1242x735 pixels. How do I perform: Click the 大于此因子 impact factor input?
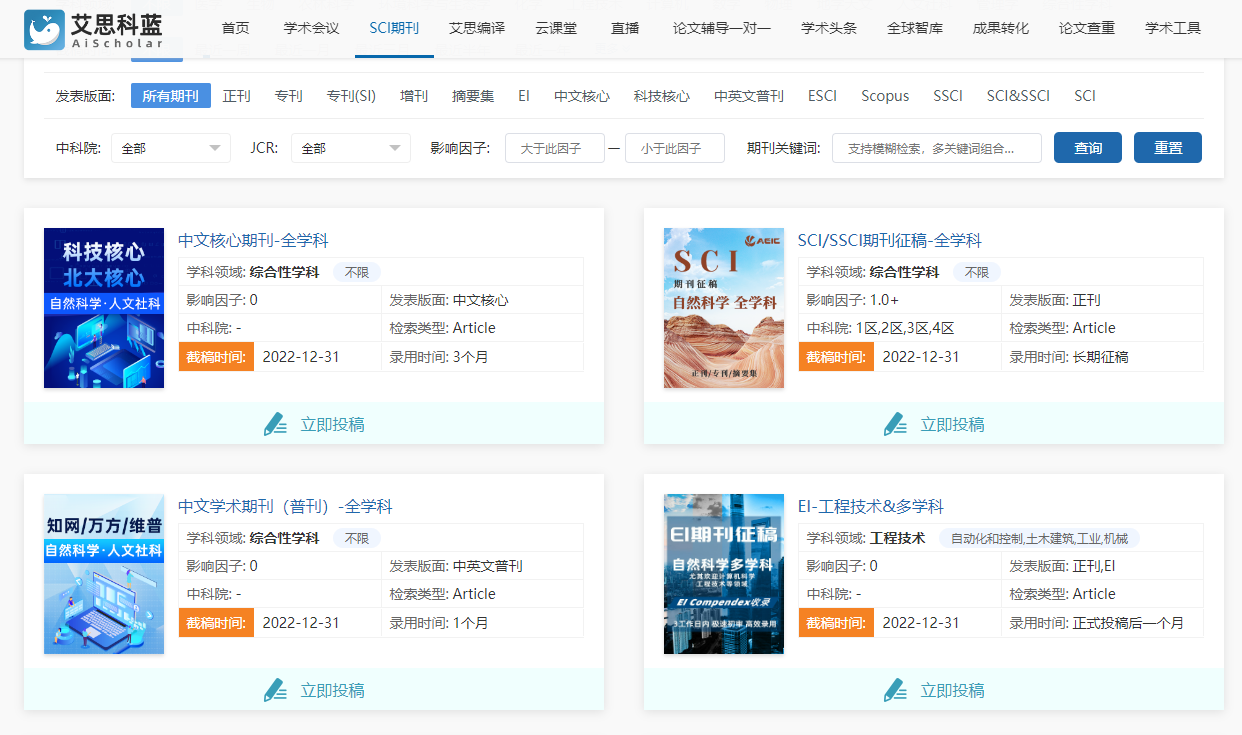[x=554, y=147]
